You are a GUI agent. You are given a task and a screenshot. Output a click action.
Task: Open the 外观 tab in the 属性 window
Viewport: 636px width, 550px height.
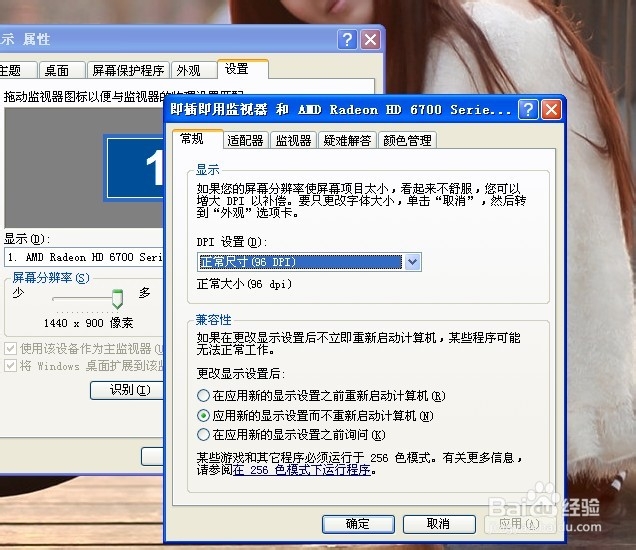tap(193, 71)
